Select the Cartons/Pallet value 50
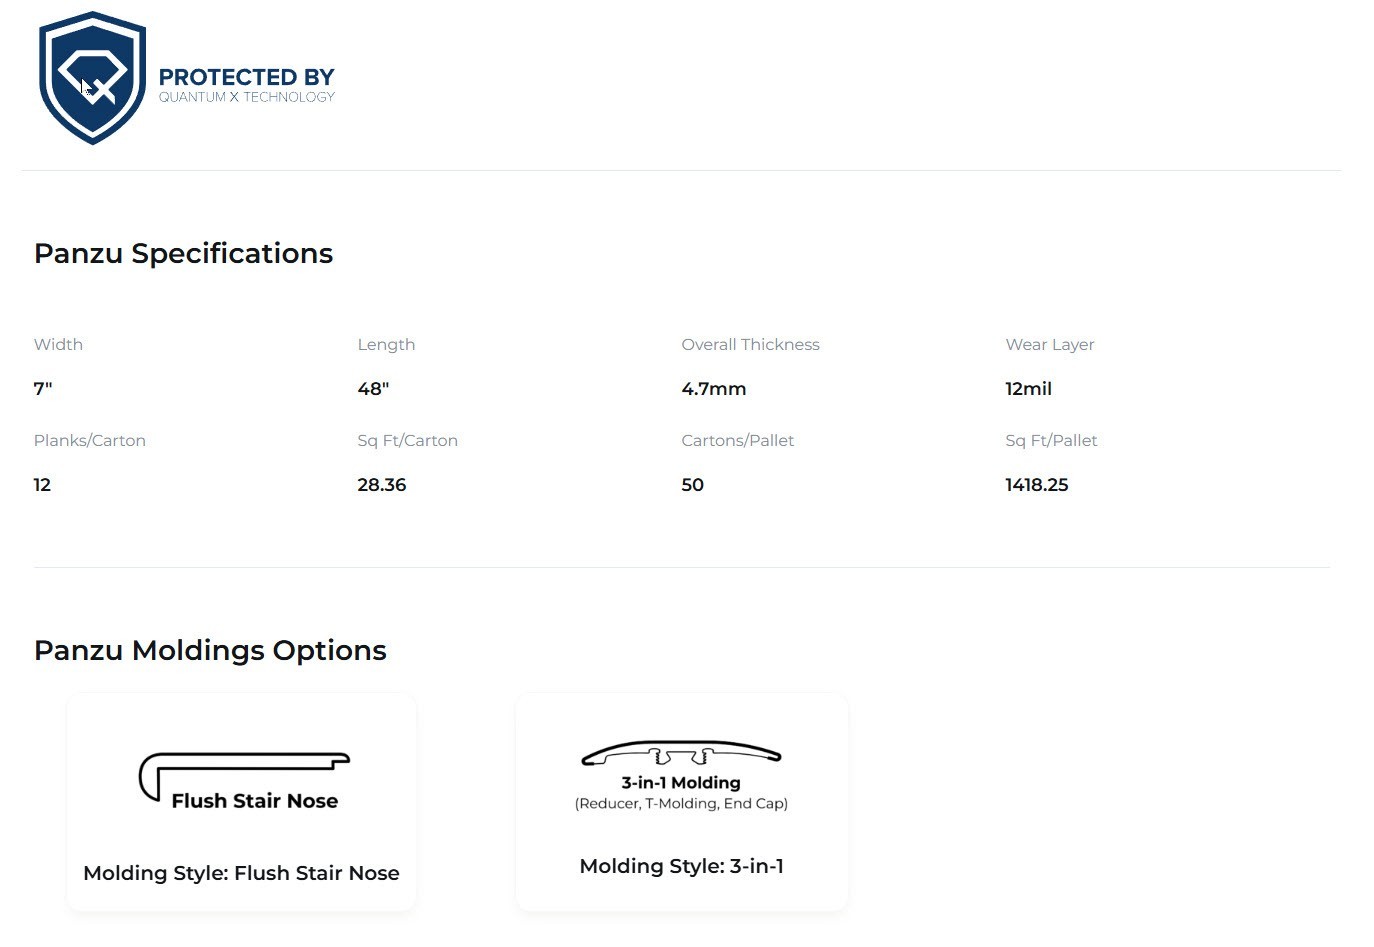This screenshot has width=1374, height=947. pos(693,485)
